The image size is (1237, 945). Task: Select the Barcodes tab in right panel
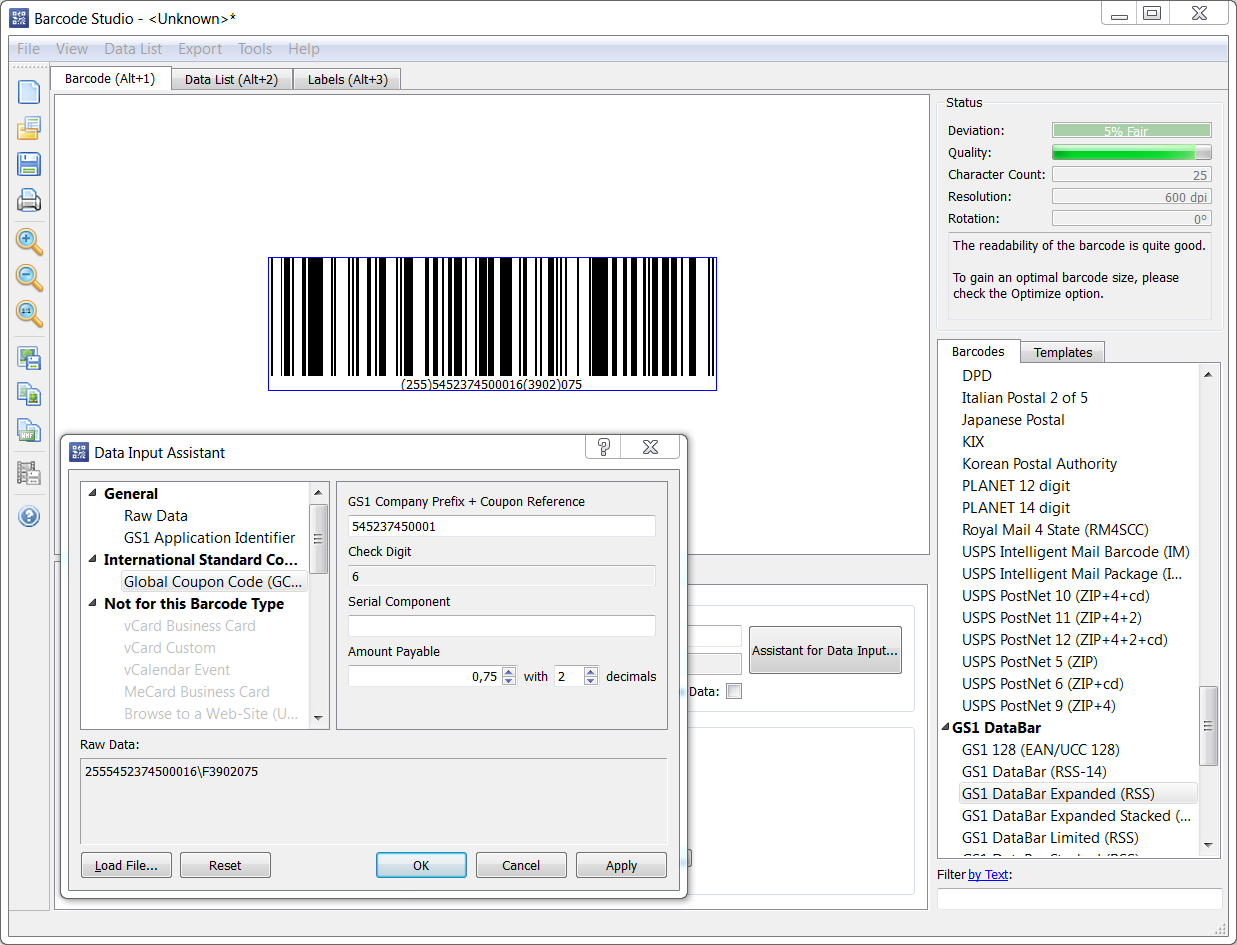[978, 351]
